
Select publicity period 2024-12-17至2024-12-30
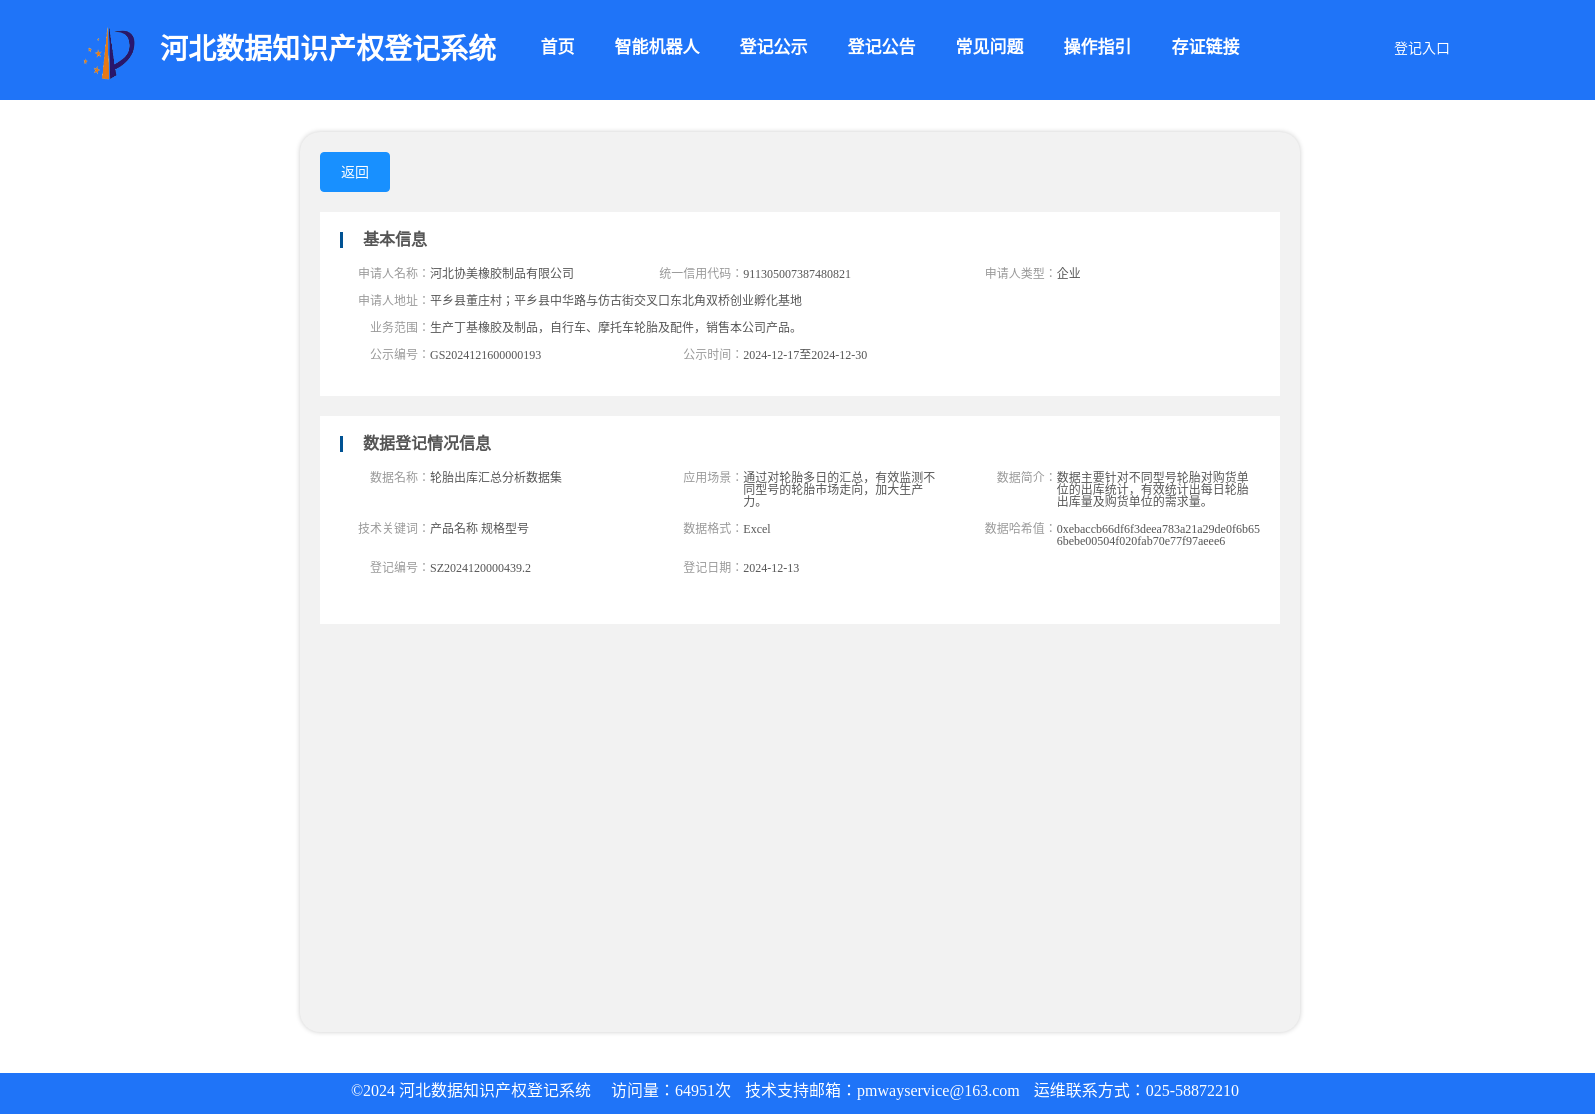coord(805,355)
